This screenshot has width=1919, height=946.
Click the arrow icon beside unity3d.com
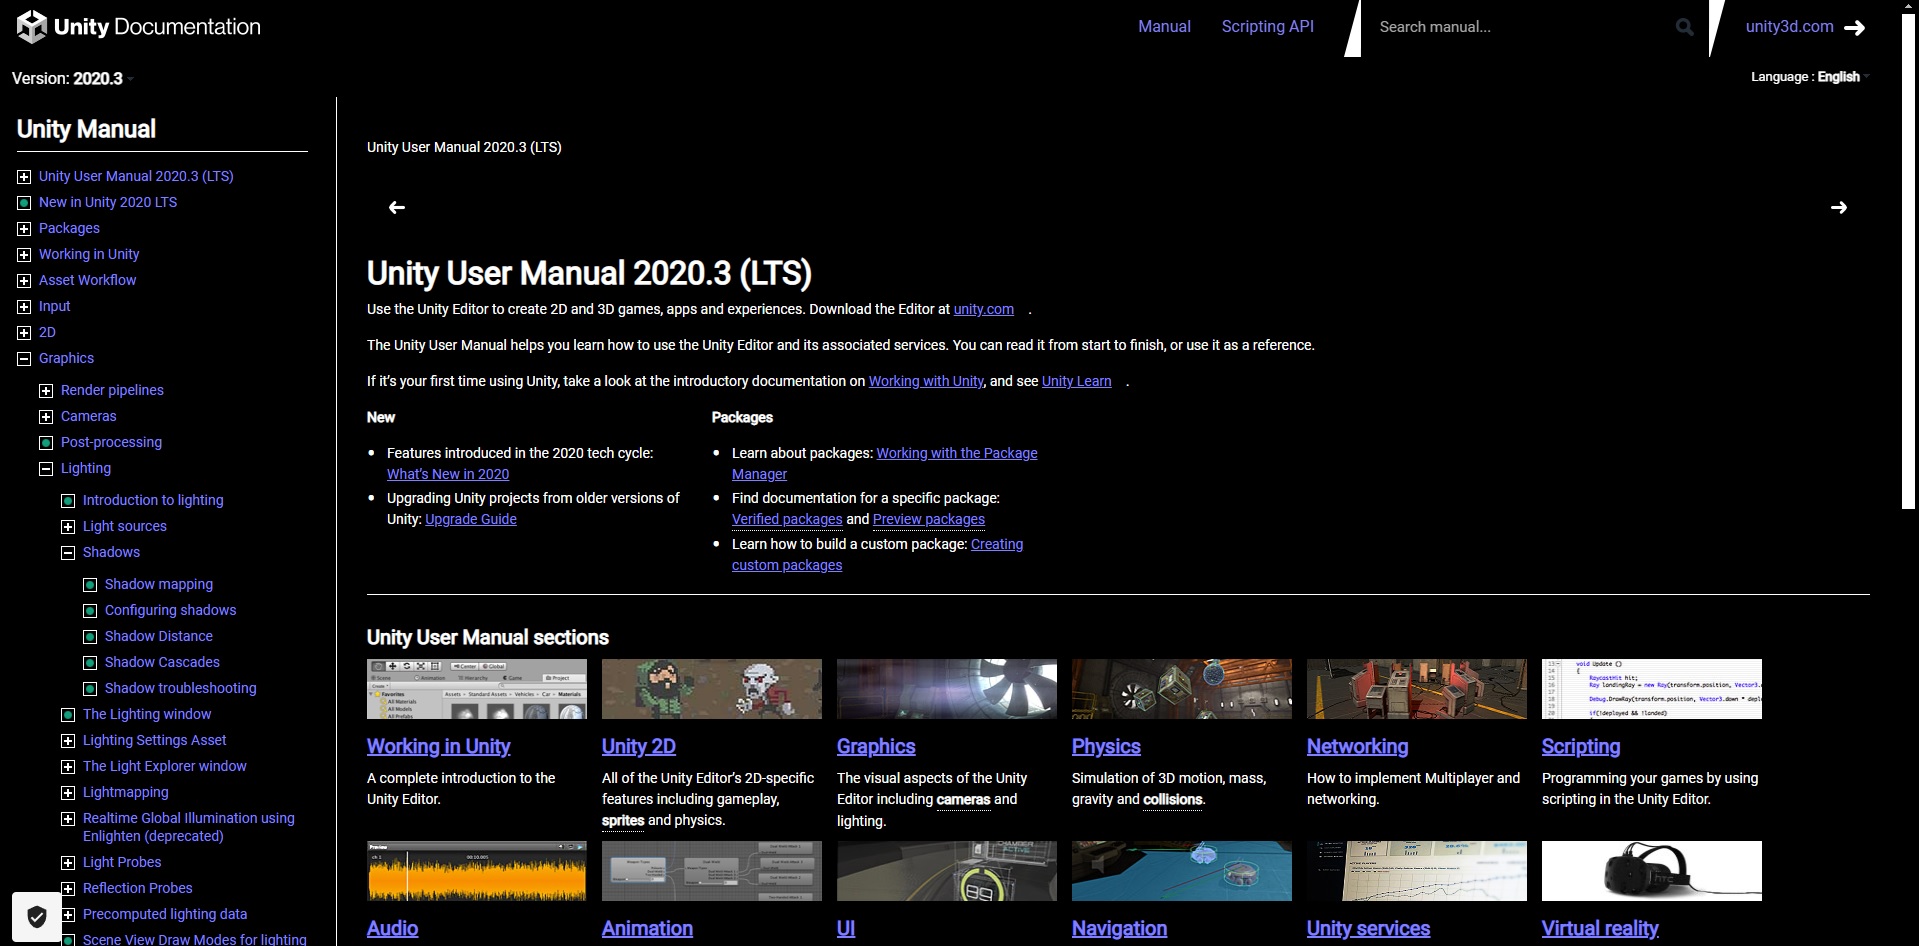point(1854,28)
